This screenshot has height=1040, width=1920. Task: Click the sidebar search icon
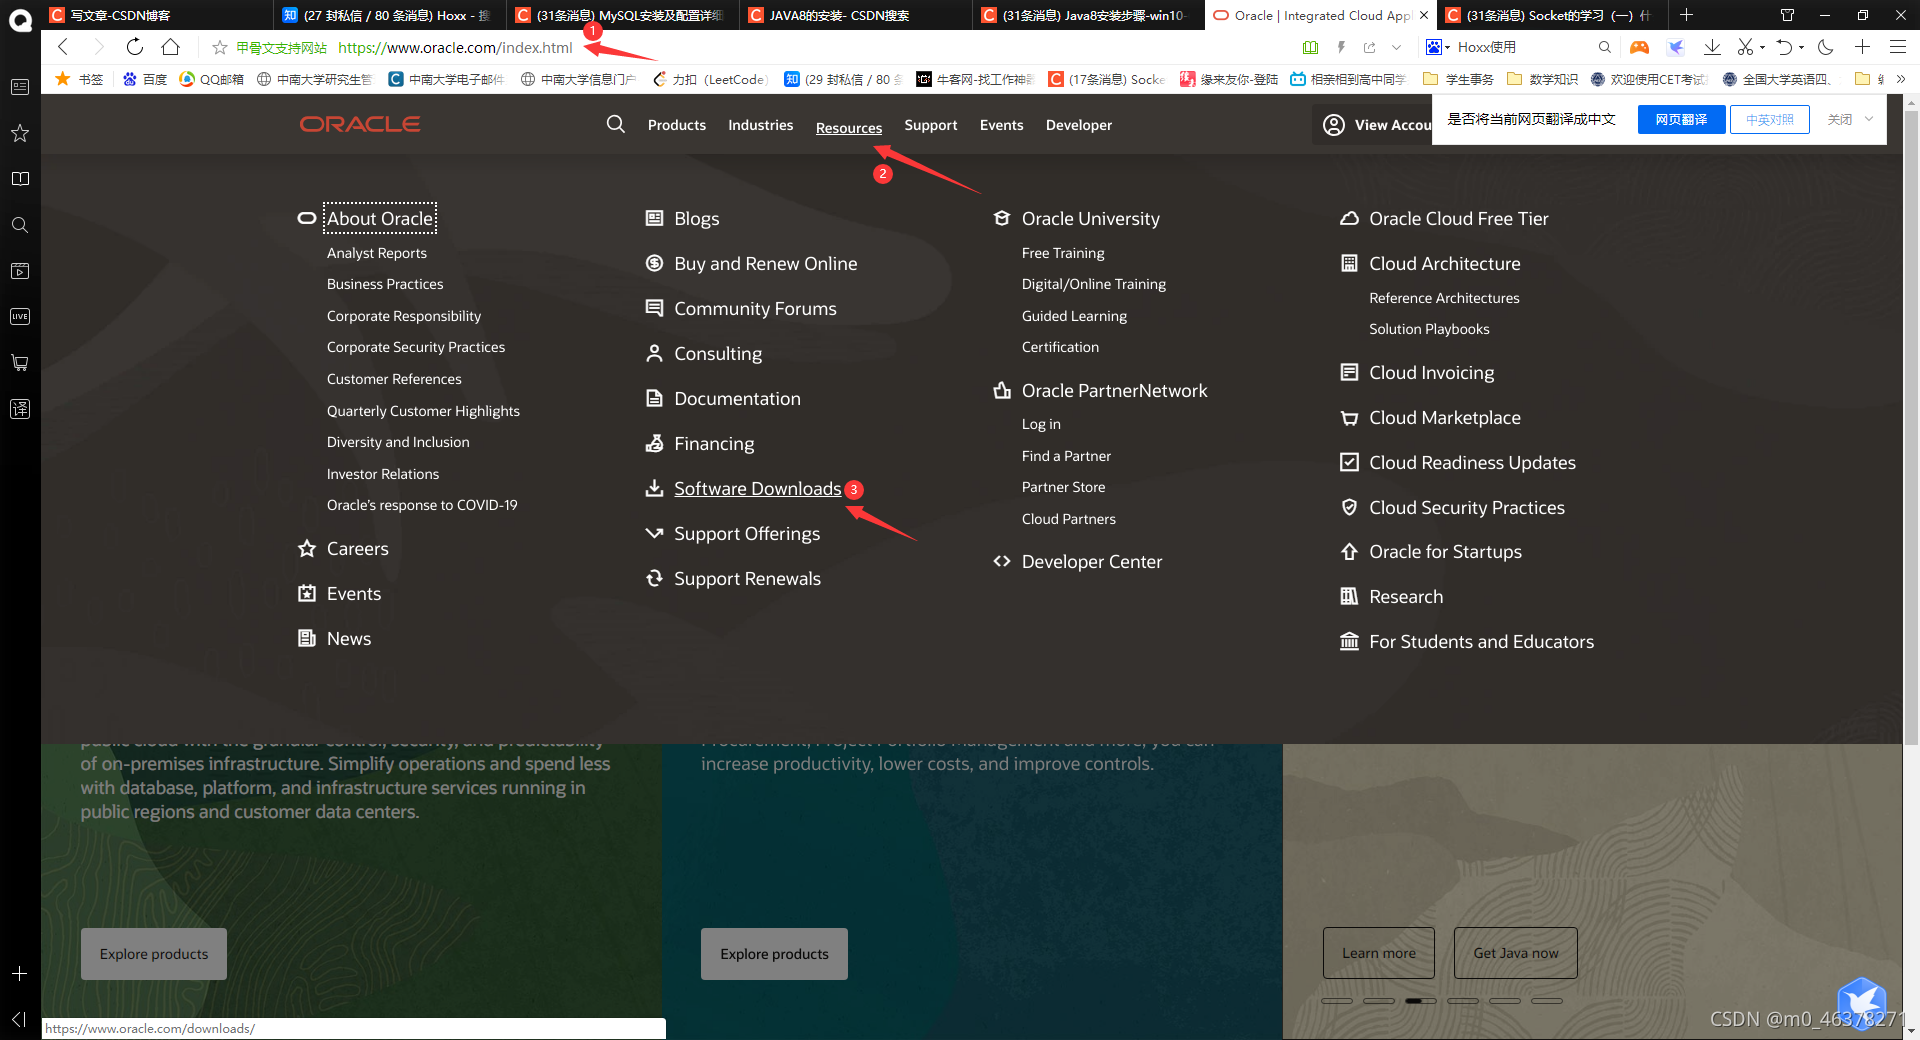coord(20,225)
